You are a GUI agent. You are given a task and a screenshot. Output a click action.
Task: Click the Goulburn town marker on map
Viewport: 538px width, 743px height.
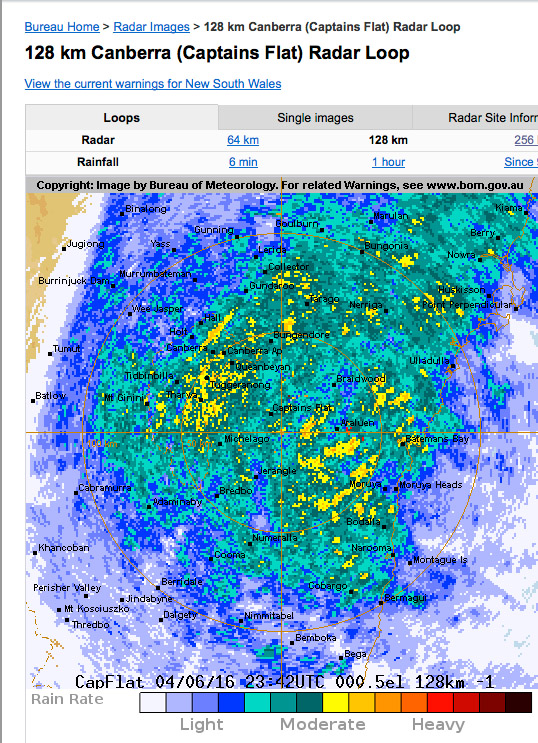tap(322, 230)
